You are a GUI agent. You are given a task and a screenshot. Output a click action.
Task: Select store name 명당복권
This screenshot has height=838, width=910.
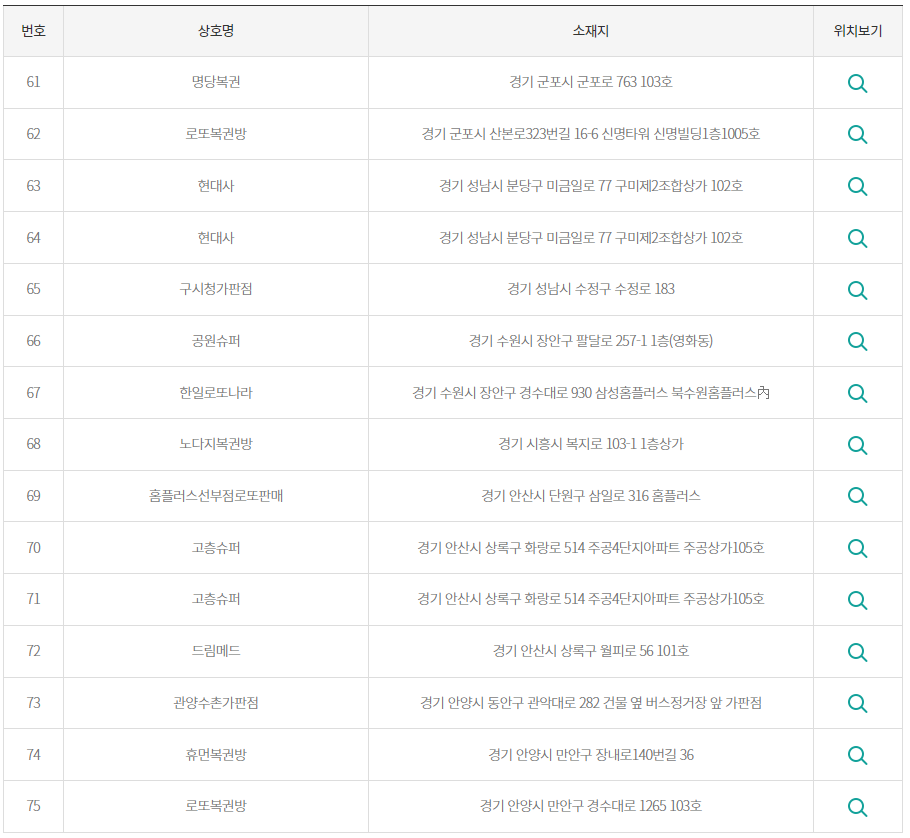pyautogui.click(x=216, y=82)
